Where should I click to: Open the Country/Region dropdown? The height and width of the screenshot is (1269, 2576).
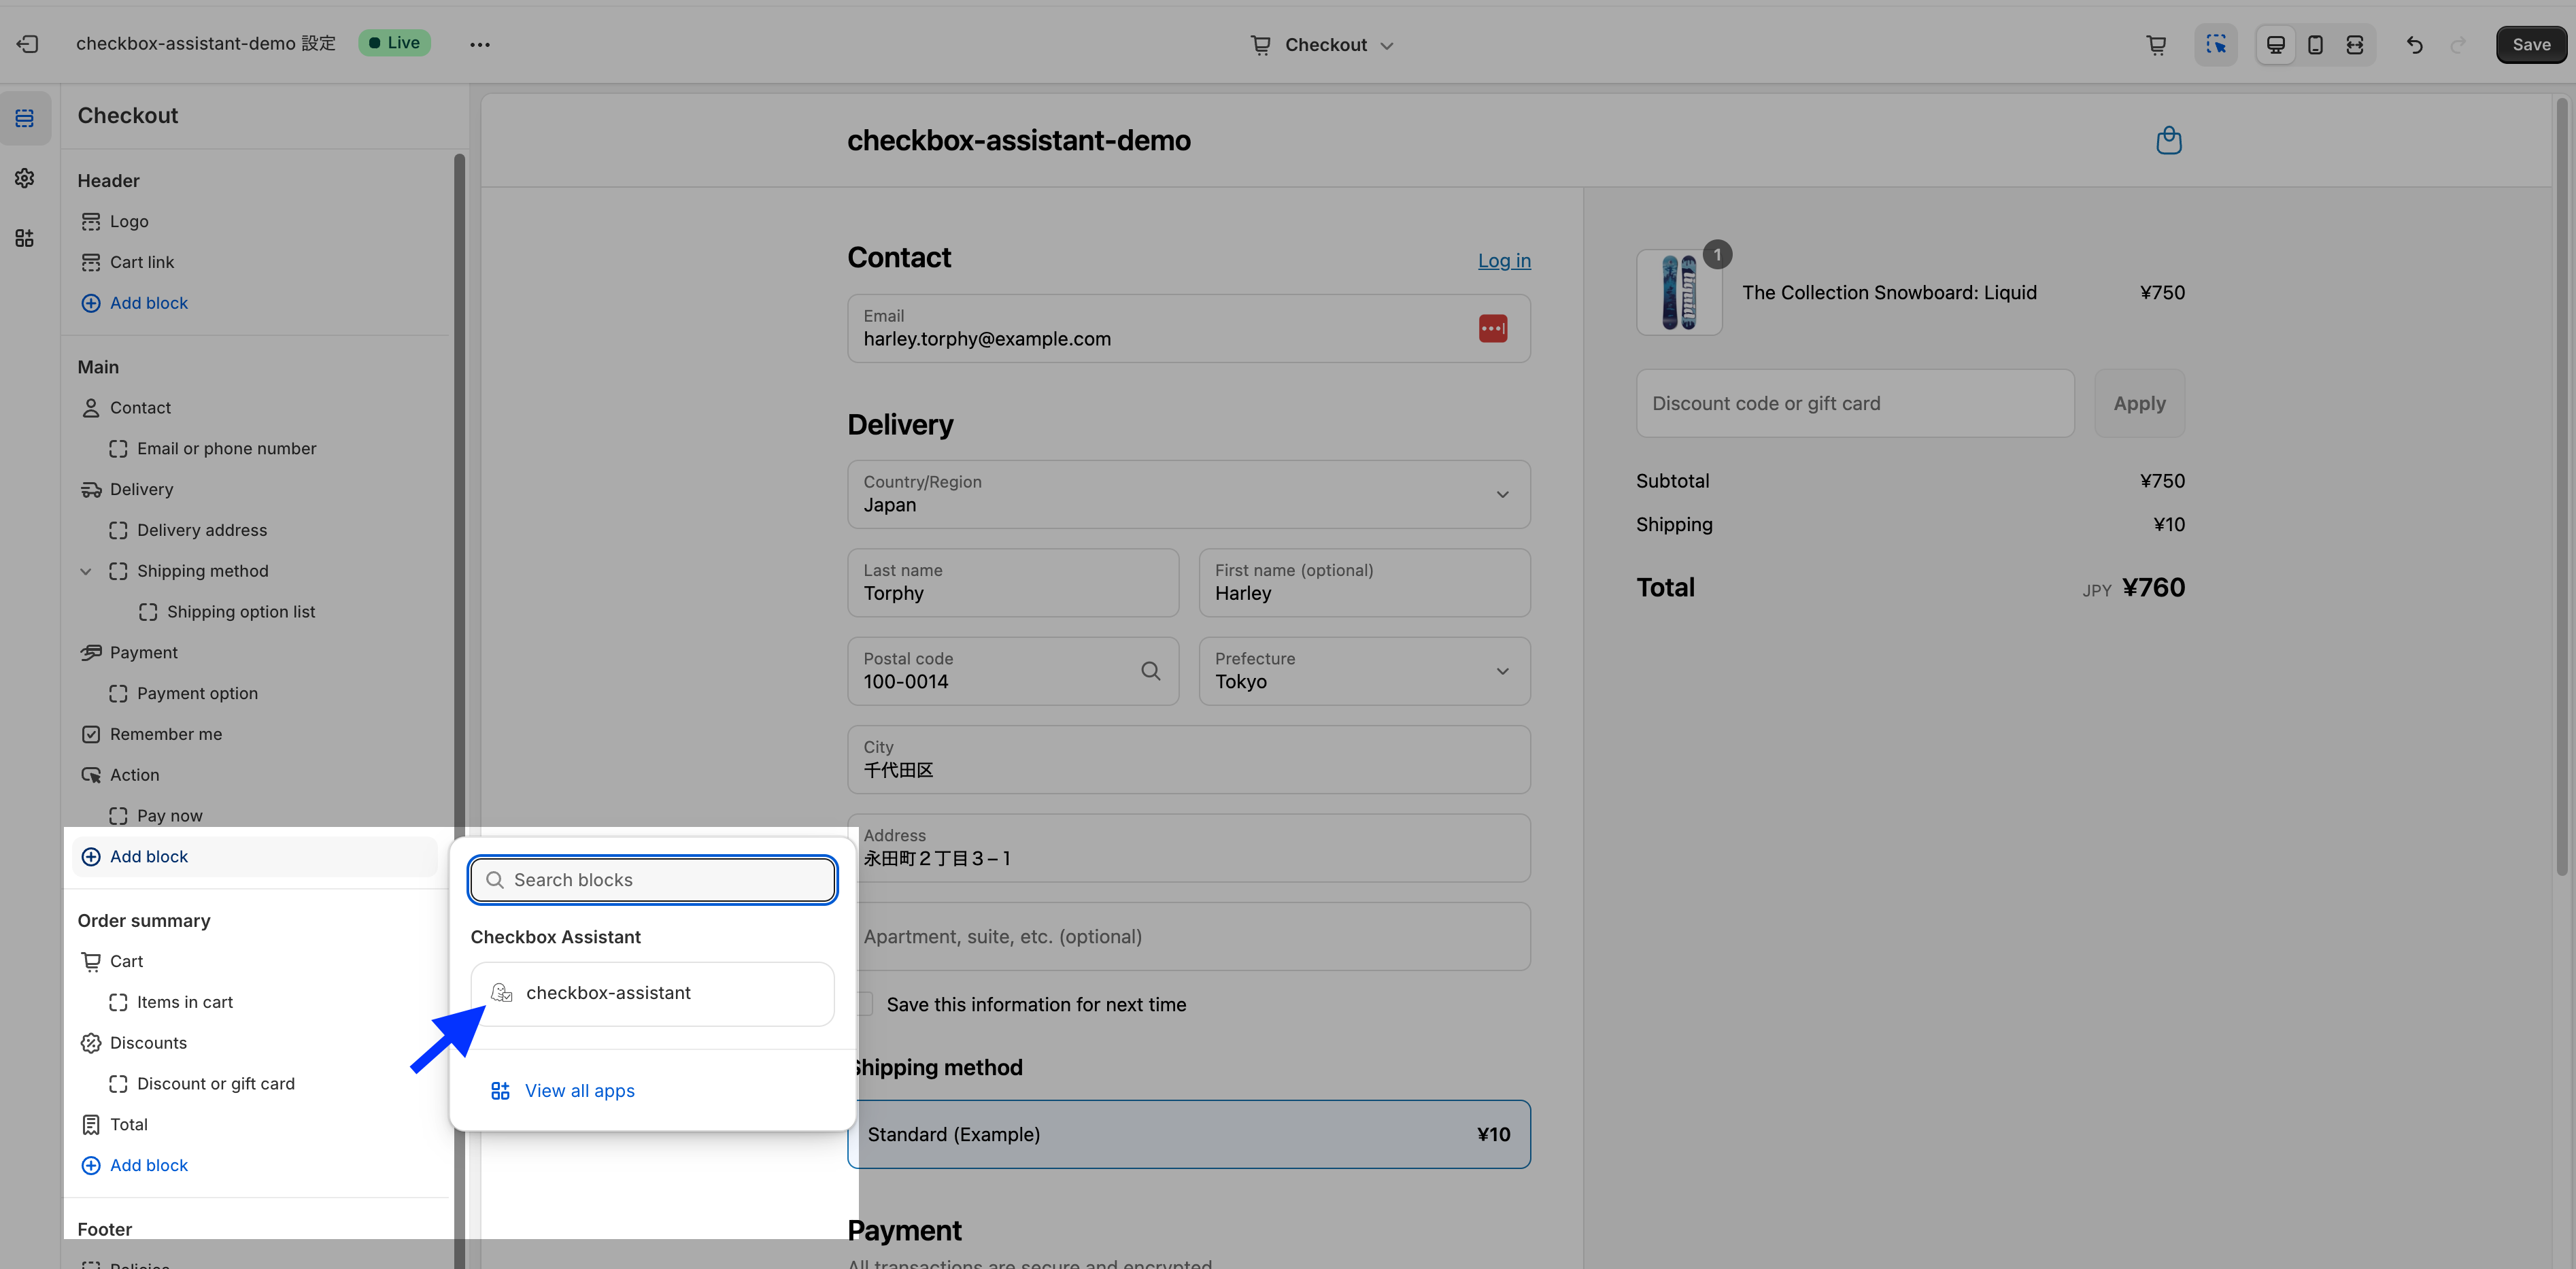click(1188, 494)
